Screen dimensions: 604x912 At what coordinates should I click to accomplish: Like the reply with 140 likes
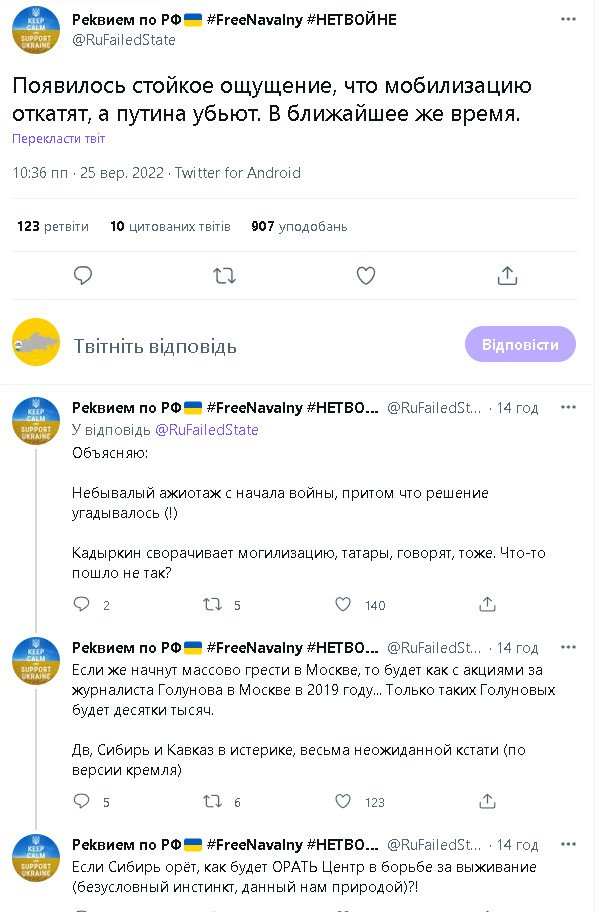click(343, 604)
